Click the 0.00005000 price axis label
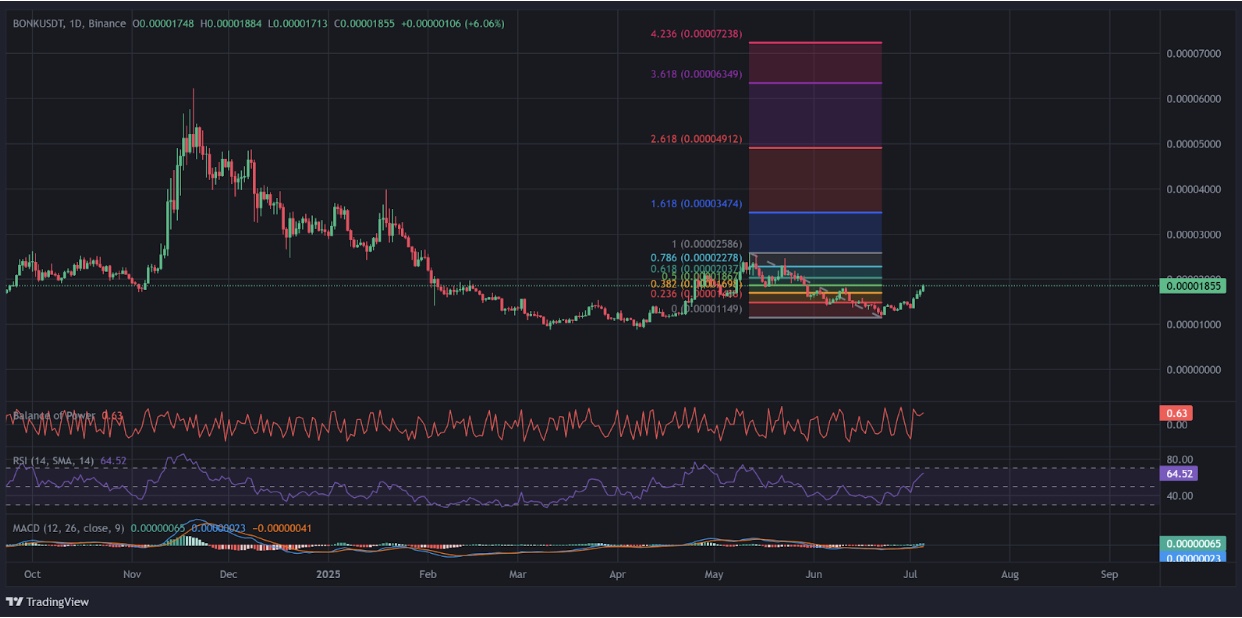The width and height of the screenshot is (1242, 618). coord(1193,145)
